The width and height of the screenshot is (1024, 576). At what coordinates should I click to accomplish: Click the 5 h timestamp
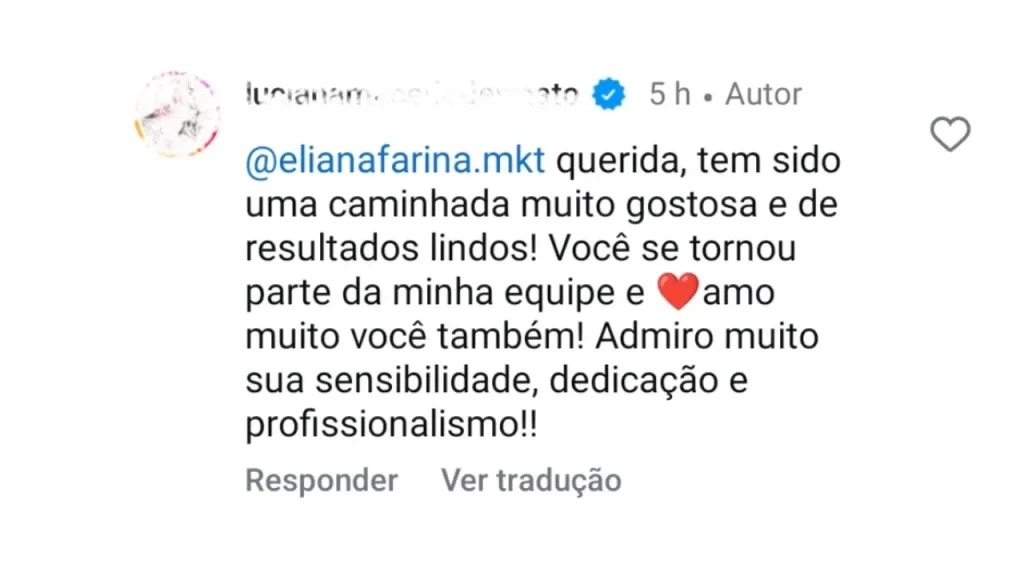click(x=670, y=94)
